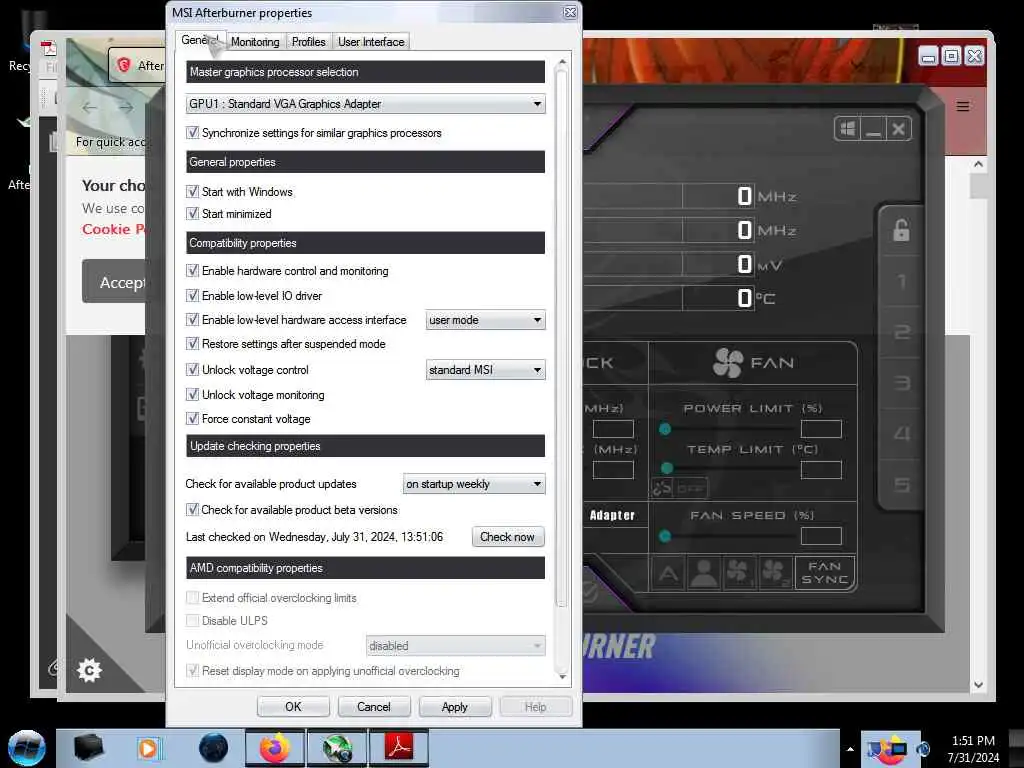The image size is (1024, 768).
Task: Open the on startup weekly update dropdown
Action: [473, 484]
